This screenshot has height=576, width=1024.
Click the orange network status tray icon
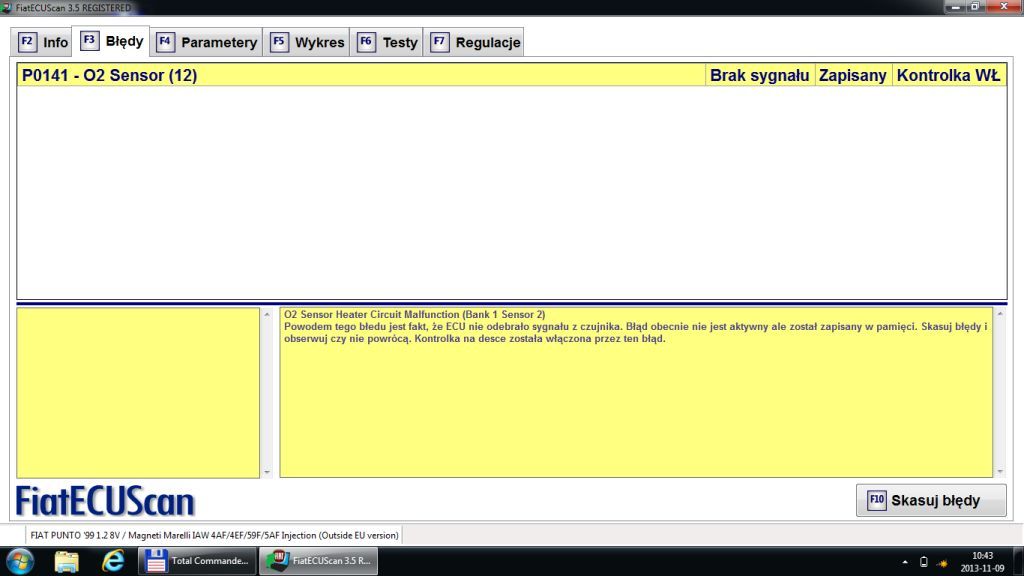[941, 562]
